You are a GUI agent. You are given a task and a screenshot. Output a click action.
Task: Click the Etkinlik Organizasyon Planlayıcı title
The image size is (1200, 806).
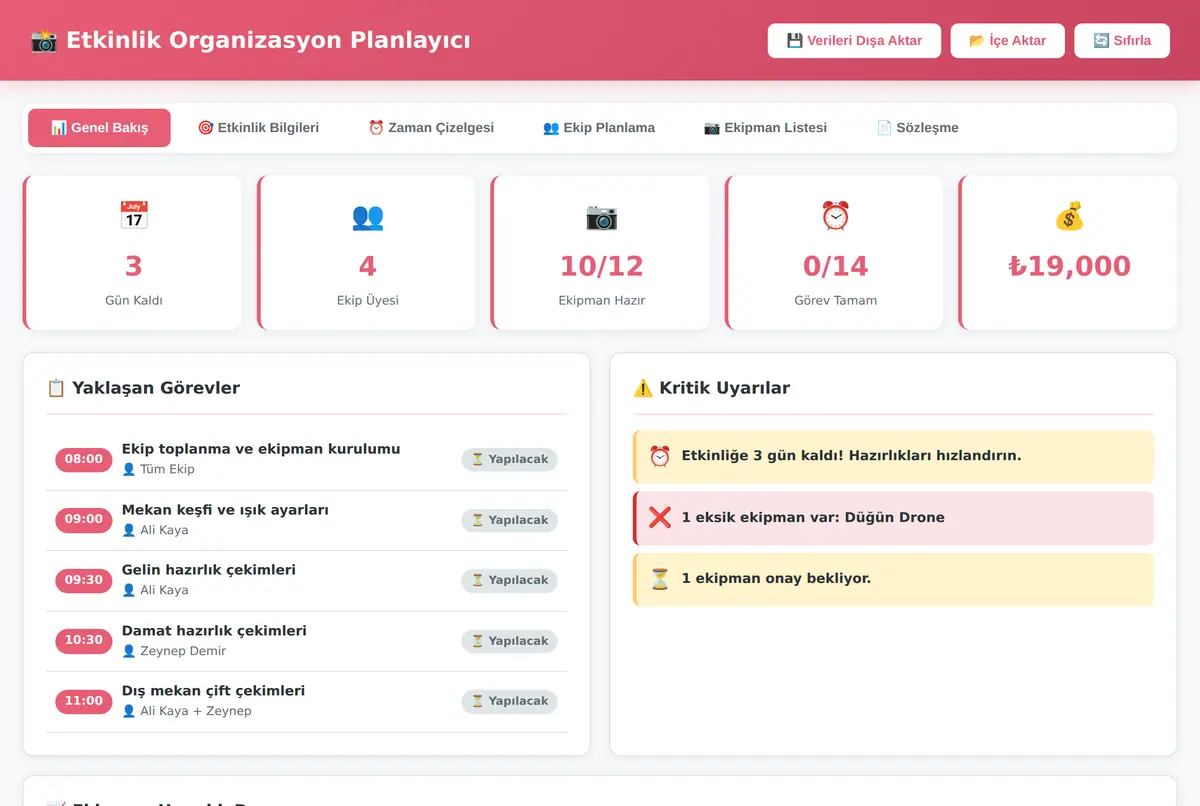268,41
